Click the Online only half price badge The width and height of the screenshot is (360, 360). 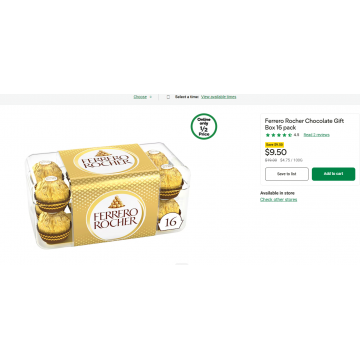[x=204, y=126]
